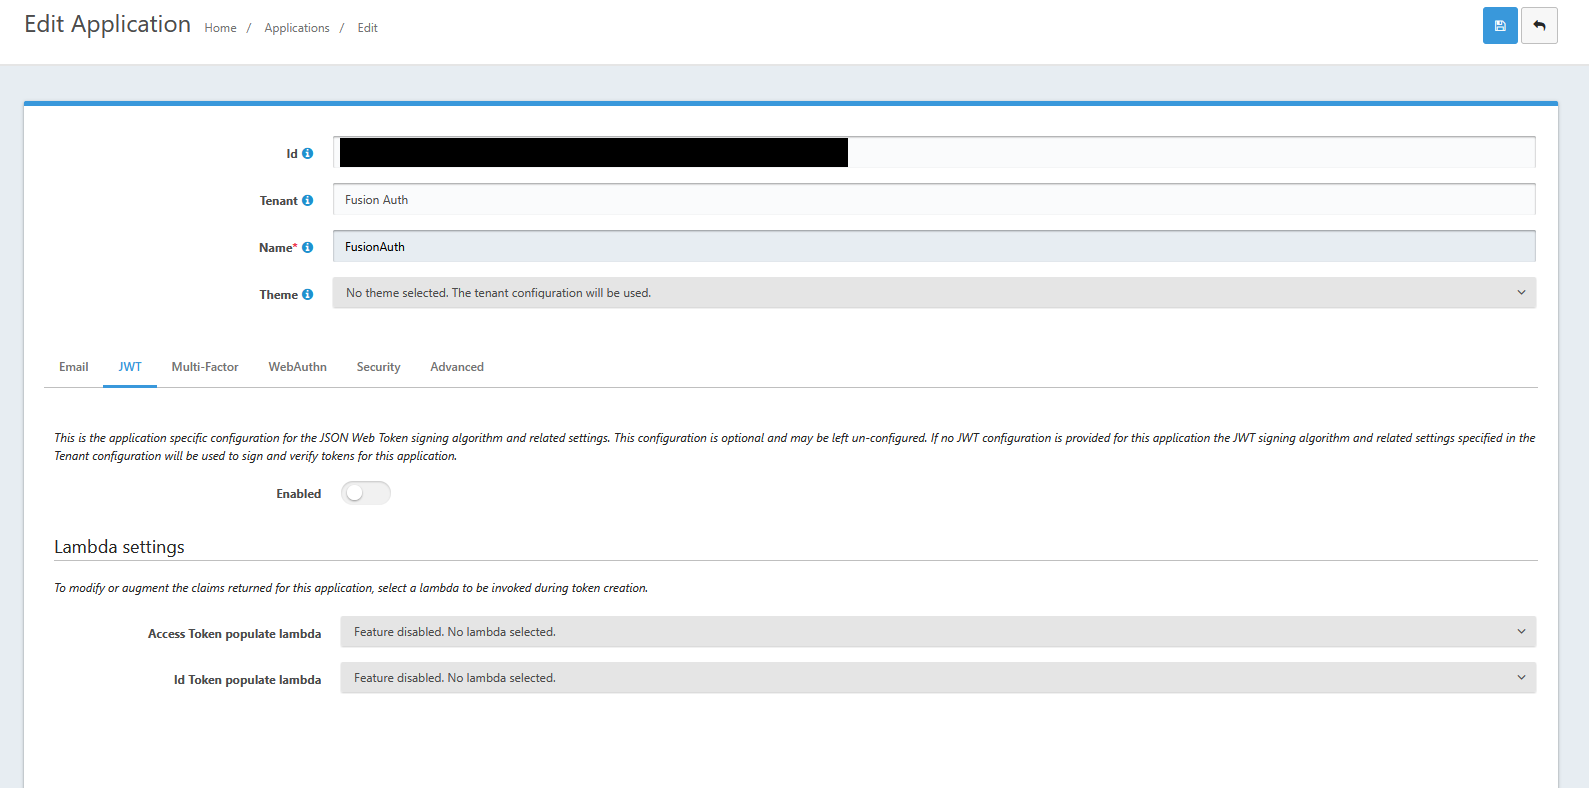Switch to the Security tab

[379, 367]
